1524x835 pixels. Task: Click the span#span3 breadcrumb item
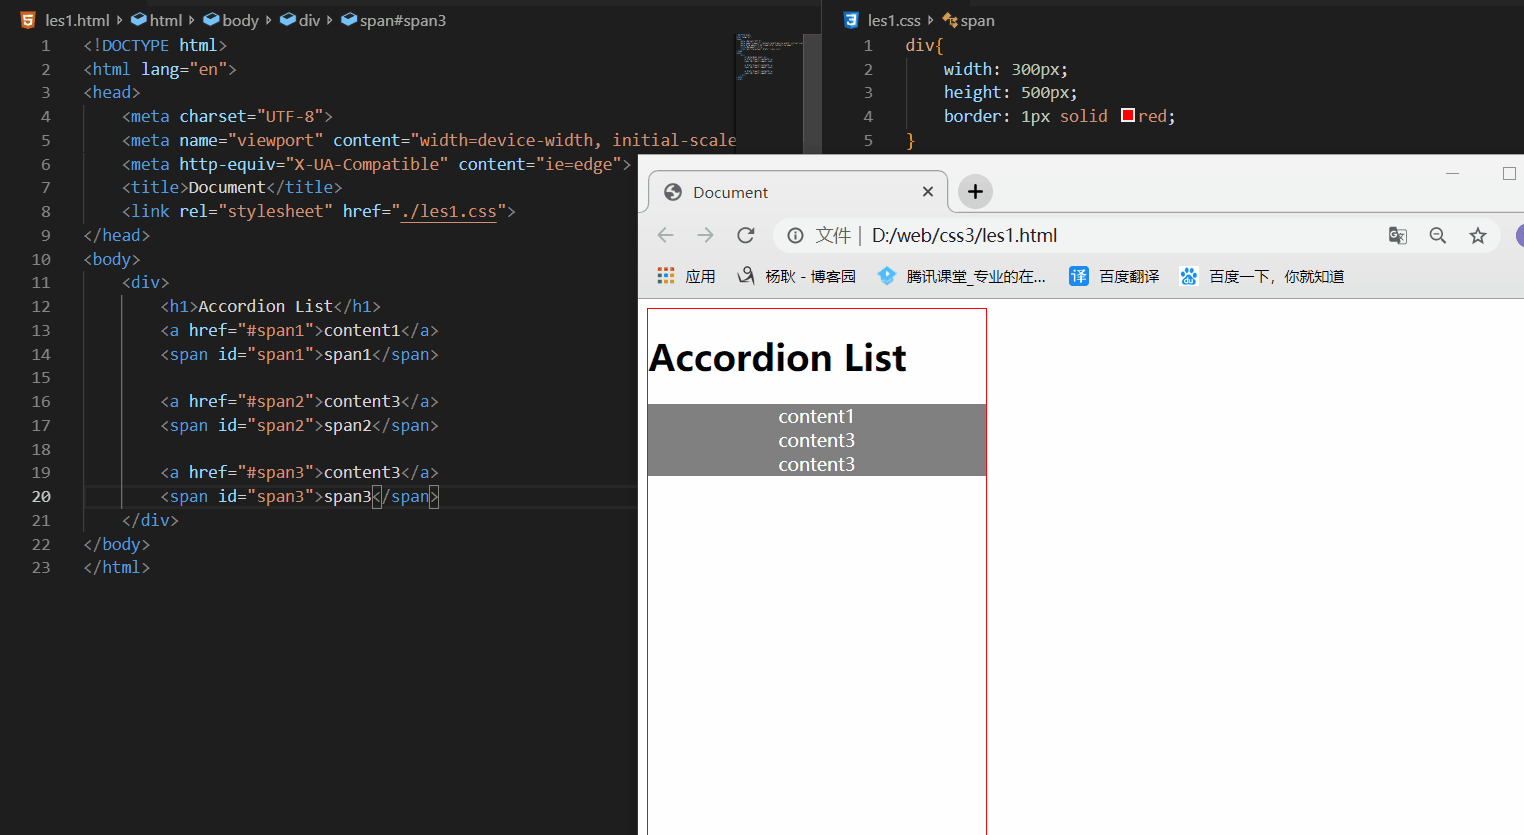point(401,20)
